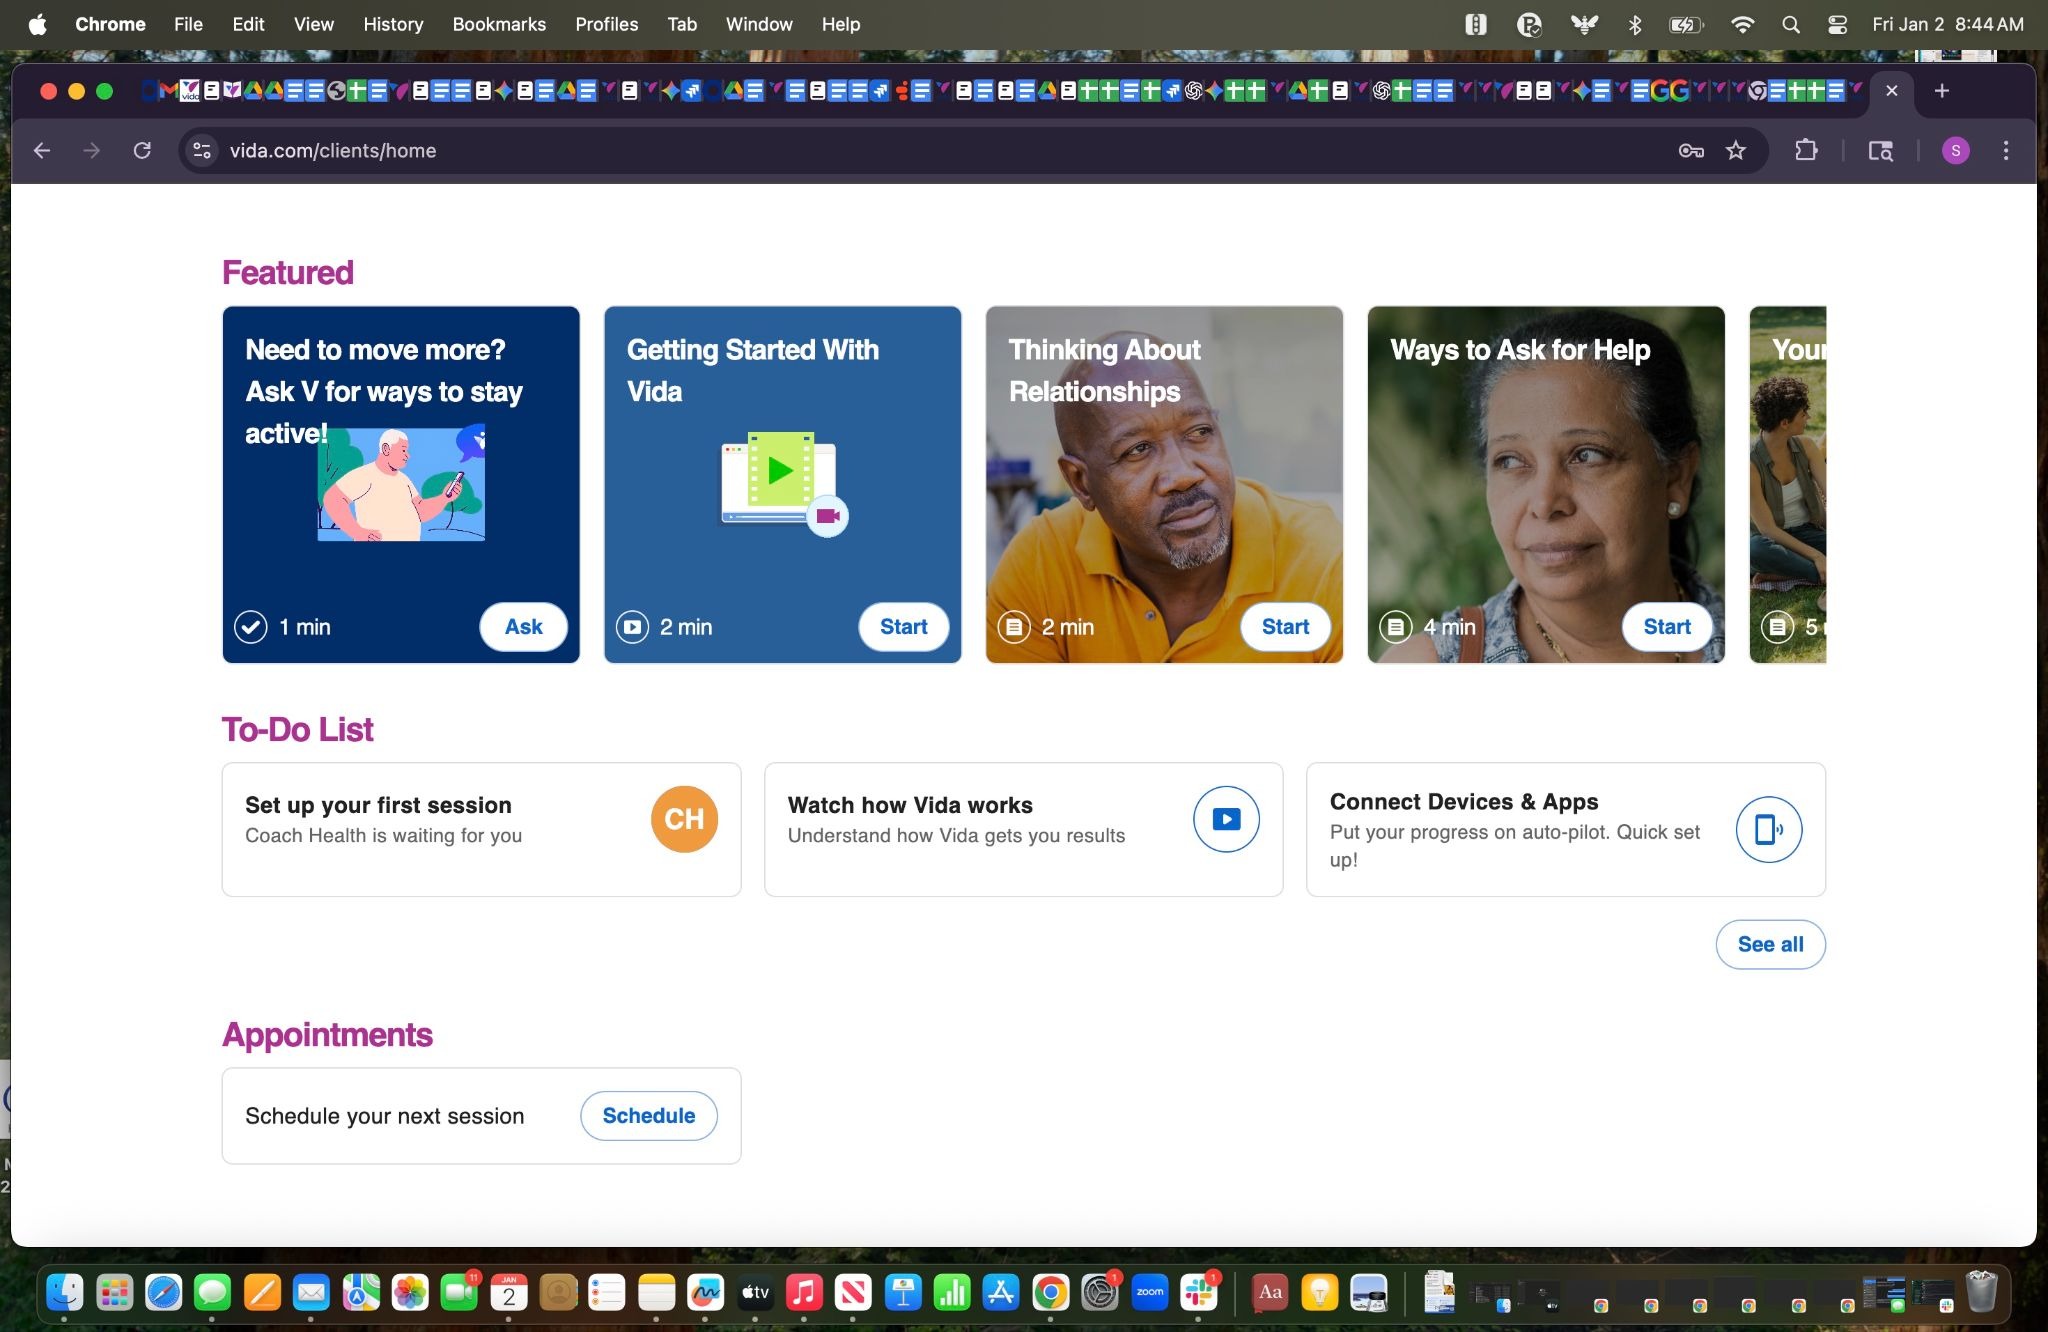This screenshot has height=1332, width=2048.
Task: Click See all under the To-Do List
Action: click(x=1770, y=944)
